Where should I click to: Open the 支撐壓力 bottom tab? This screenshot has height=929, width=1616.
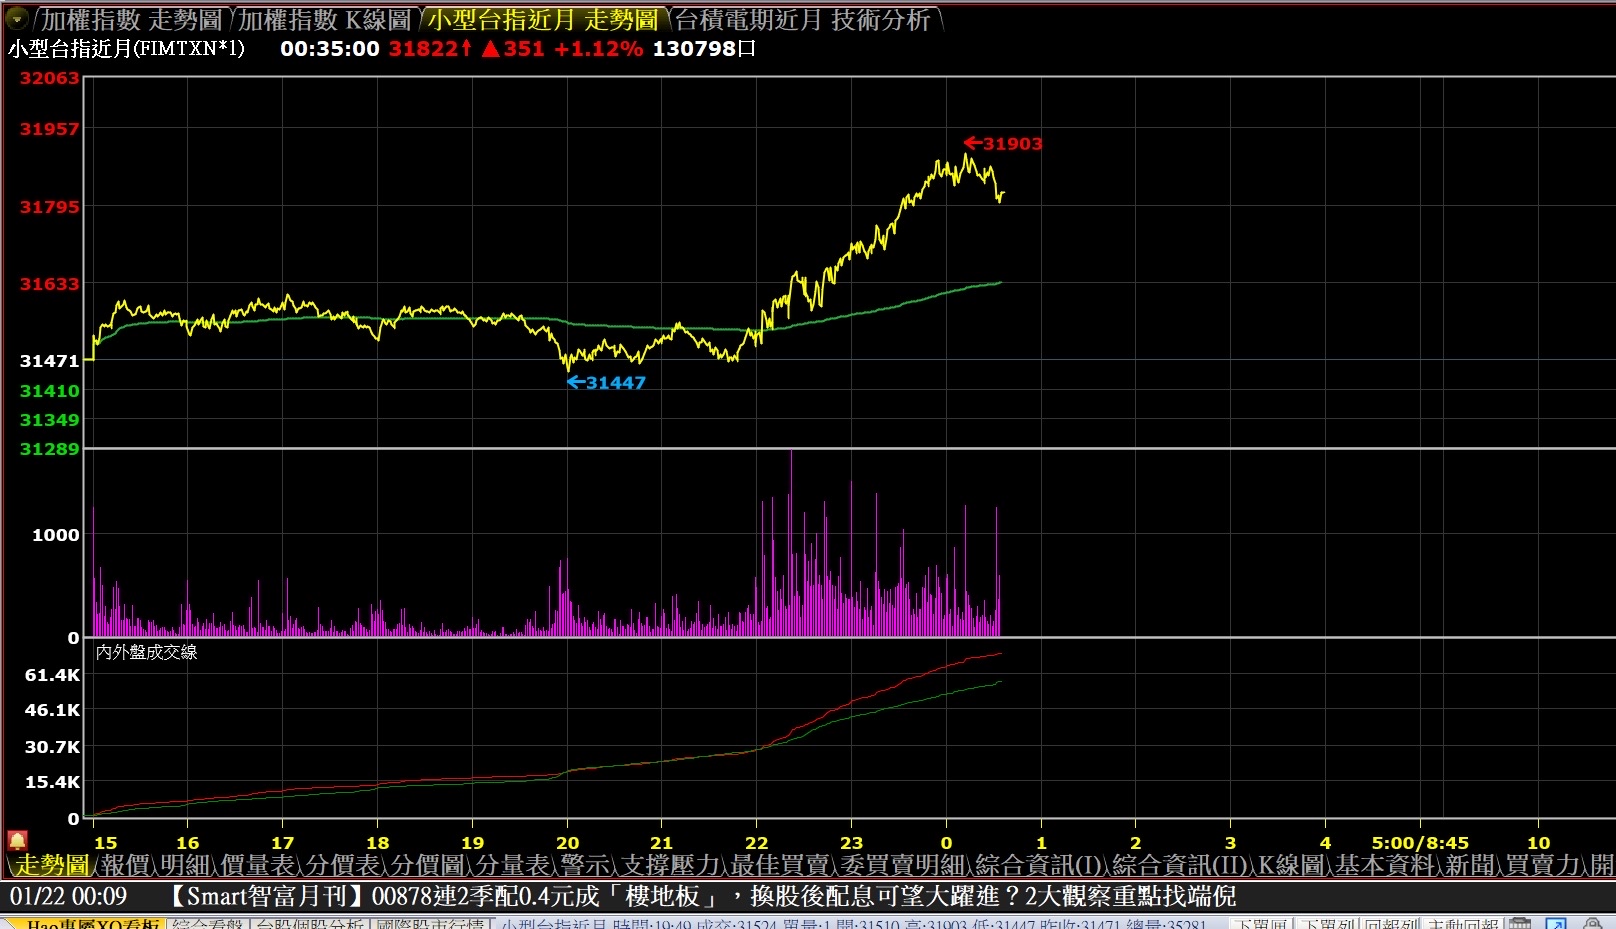click(671, 865)
